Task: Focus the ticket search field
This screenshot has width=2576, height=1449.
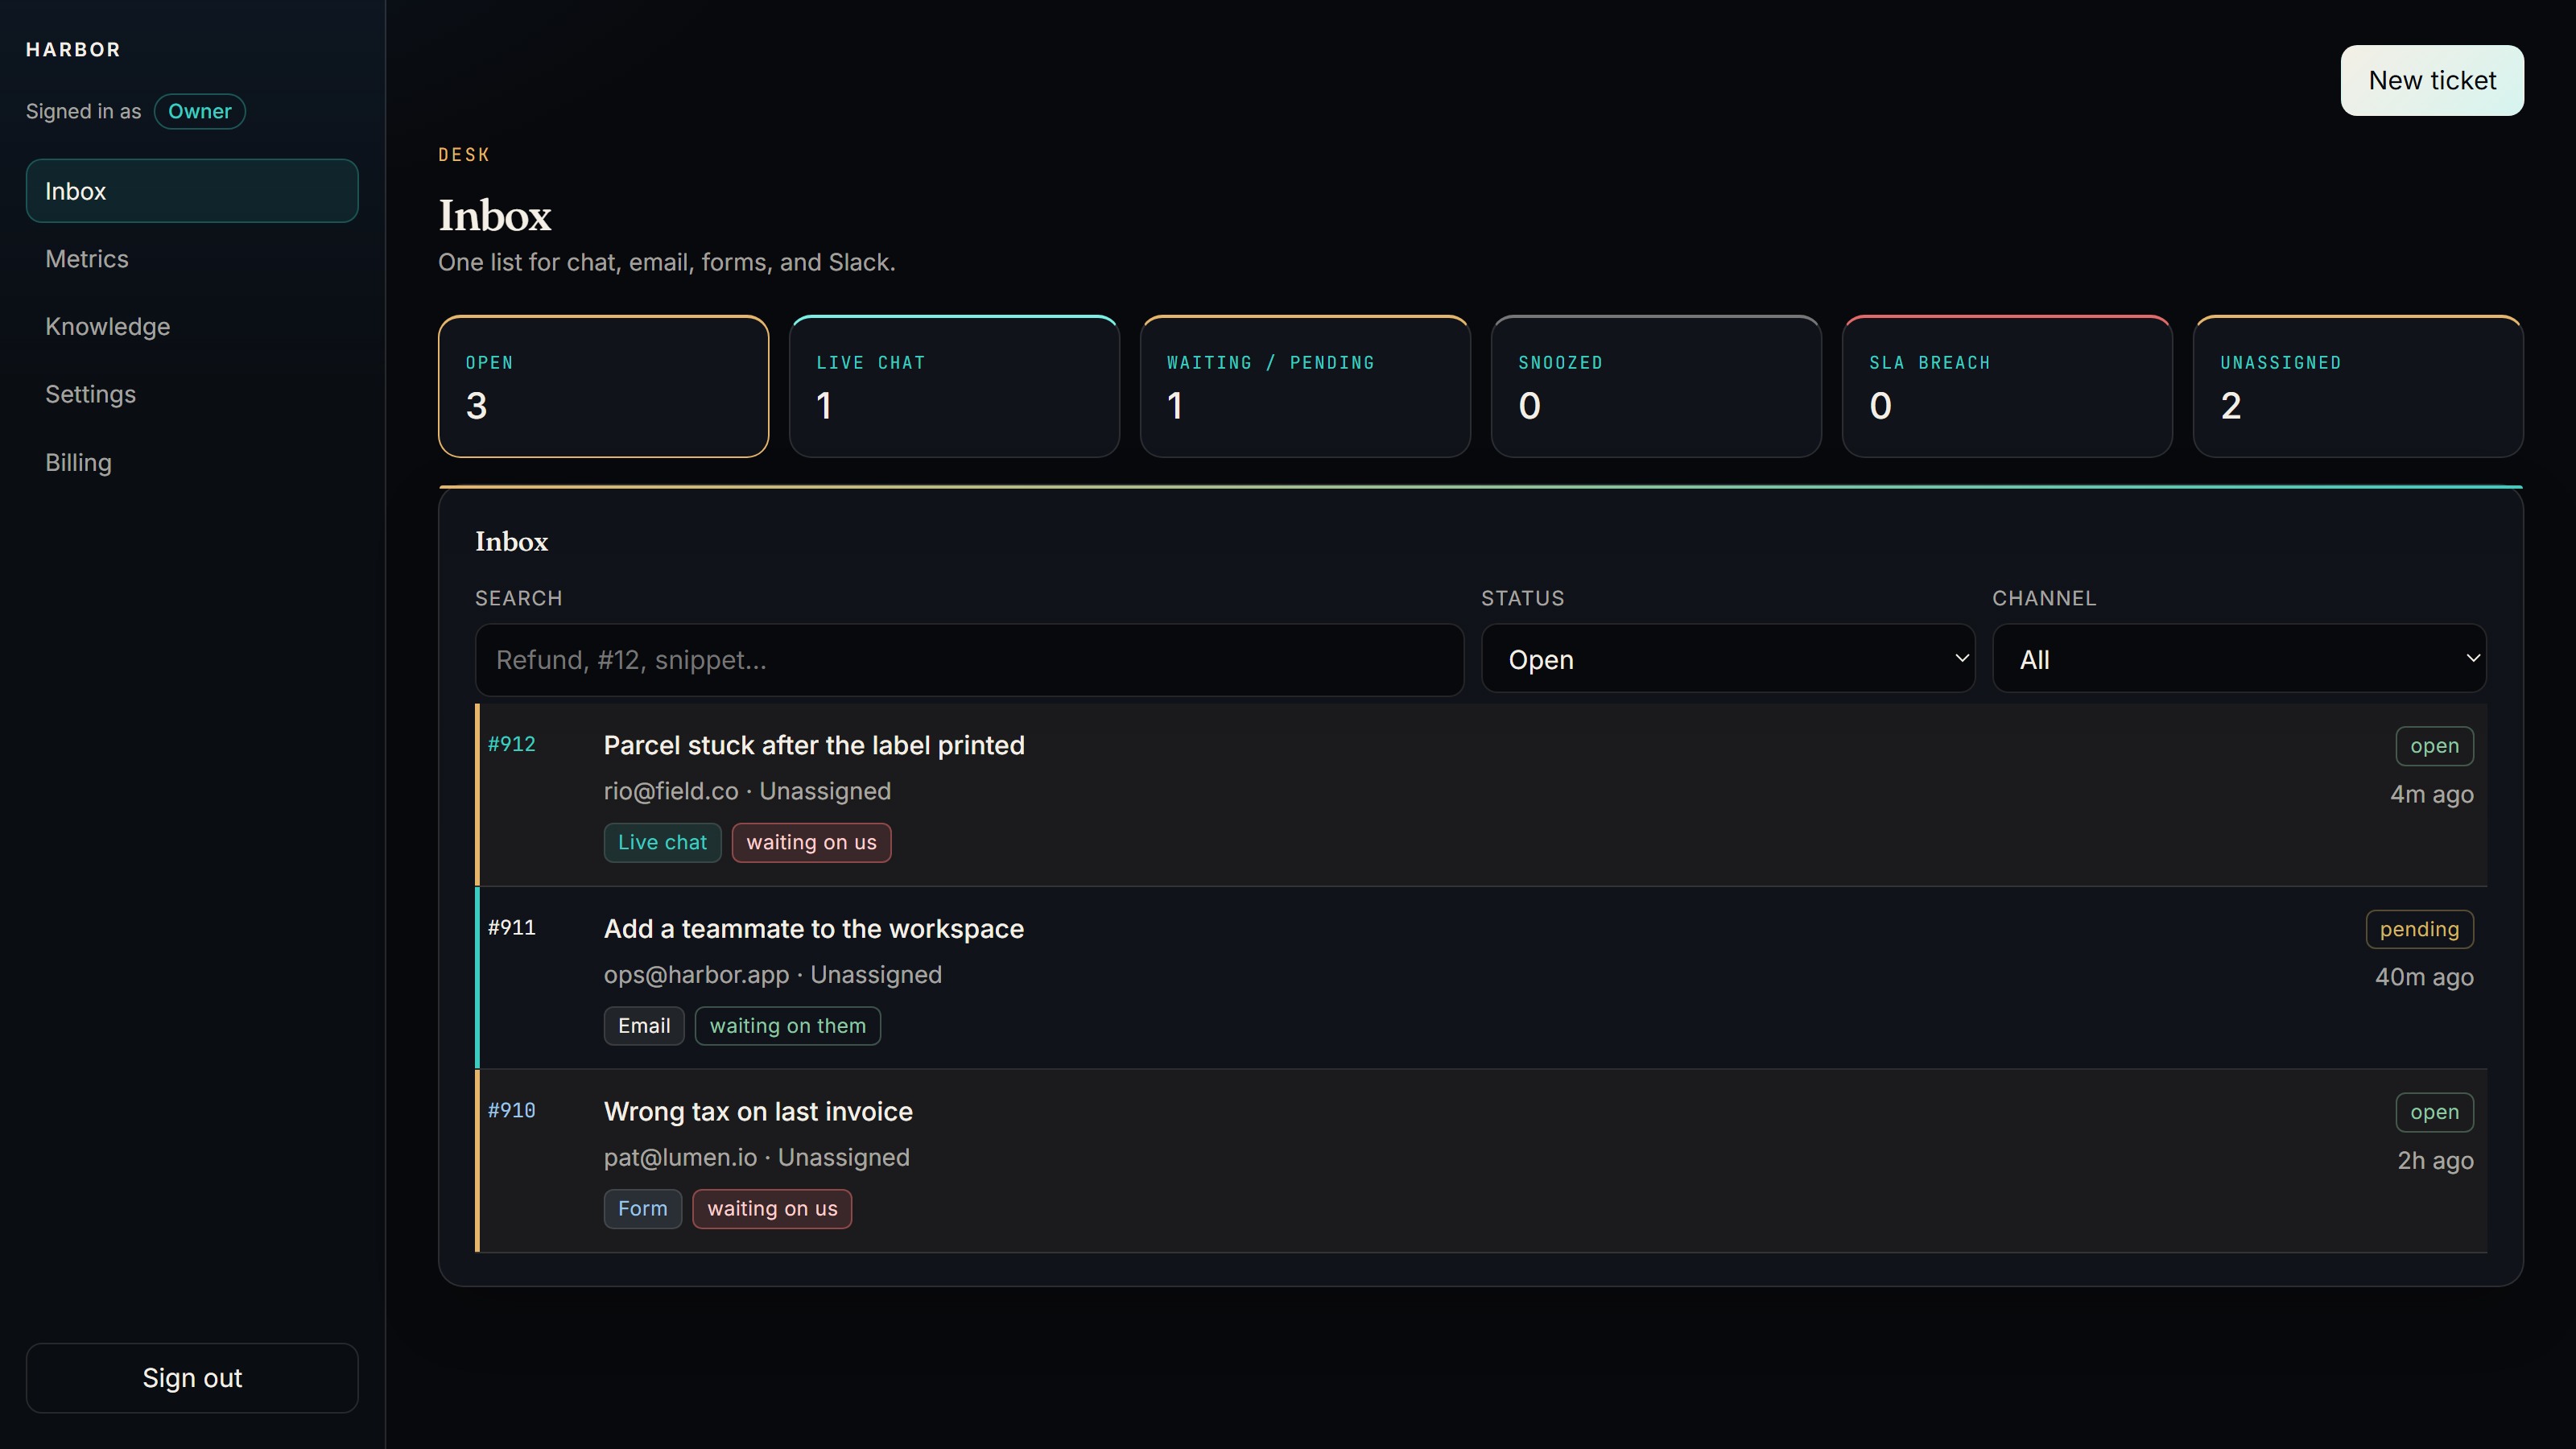Action: [969, 660]
